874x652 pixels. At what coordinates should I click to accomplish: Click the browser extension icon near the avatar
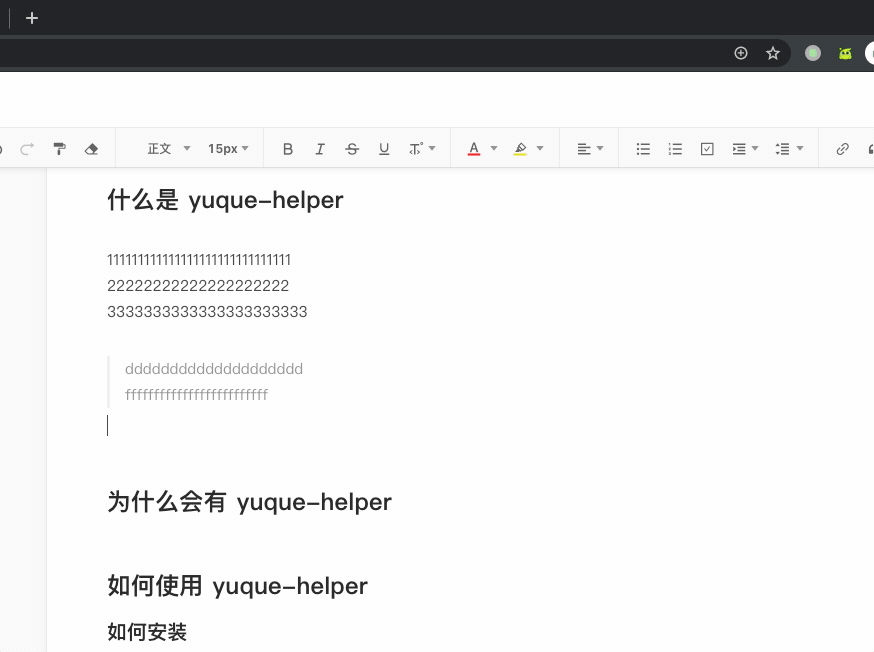tap(845, 53)
